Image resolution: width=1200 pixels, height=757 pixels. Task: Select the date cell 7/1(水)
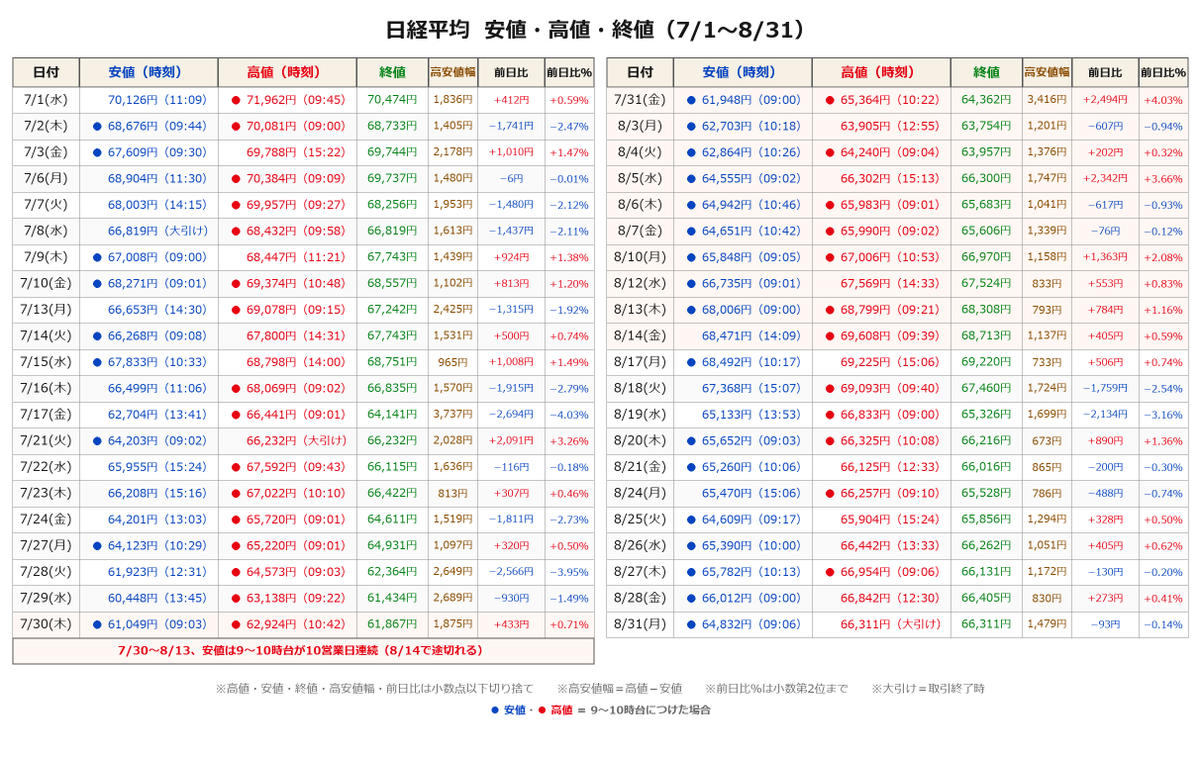point(45,100)
